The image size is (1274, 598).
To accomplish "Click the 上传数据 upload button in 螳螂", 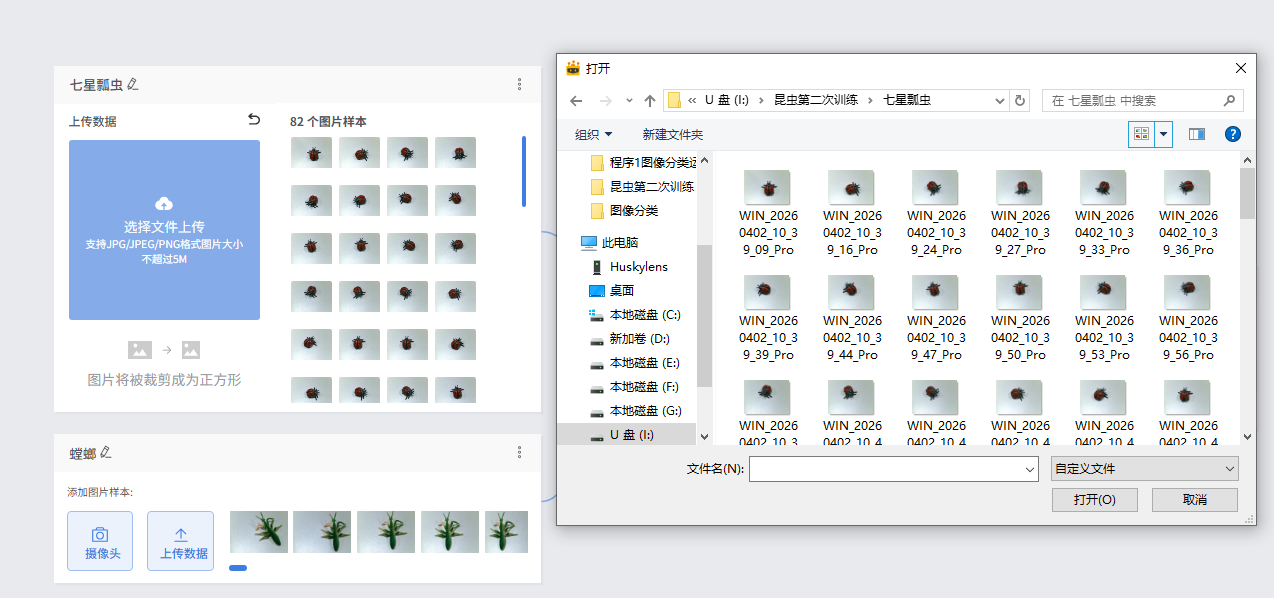I will tap(180, 541).
